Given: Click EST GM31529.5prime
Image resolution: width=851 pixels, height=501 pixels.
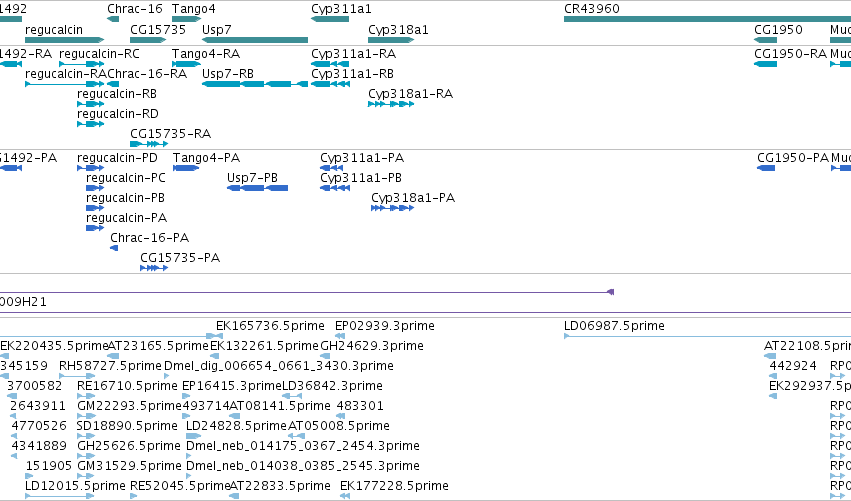Looking at the screenshot, I should 129,466.
